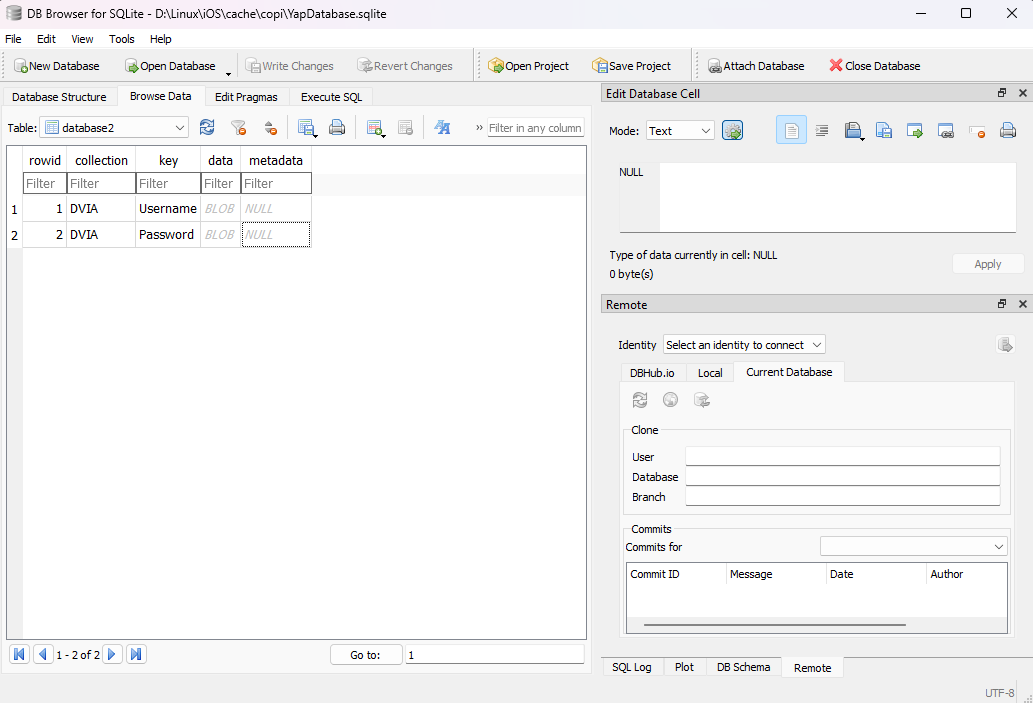Viewport: 1033px width, 703px height.
Task: Click the key column filter box
Action: pos(168,183)
